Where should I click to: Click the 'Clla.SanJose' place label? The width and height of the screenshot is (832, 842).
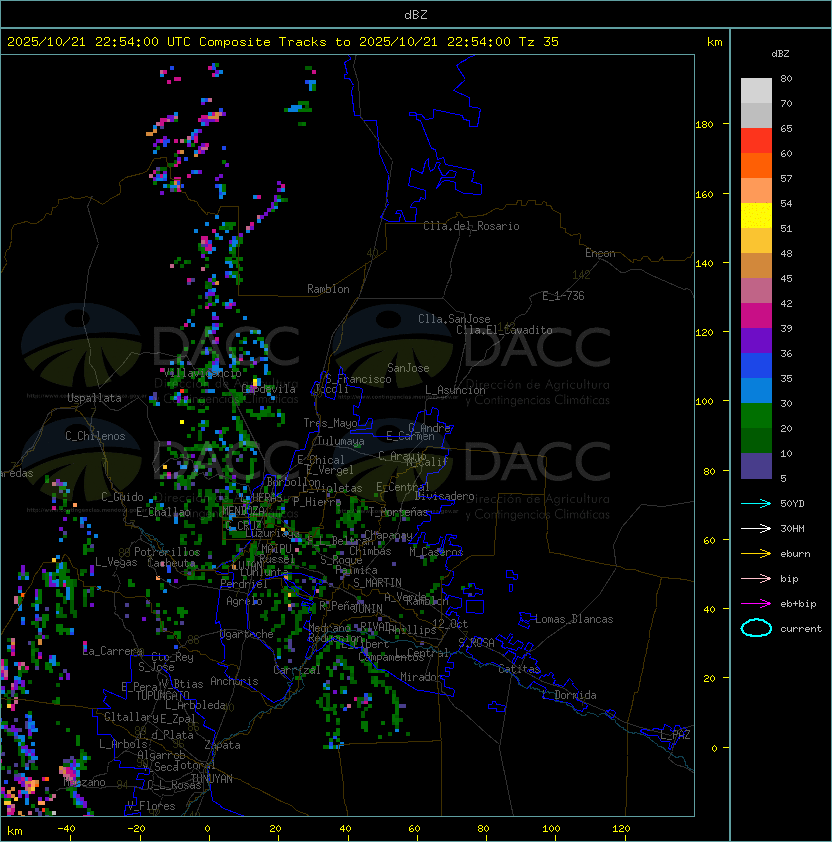(454, 319)
